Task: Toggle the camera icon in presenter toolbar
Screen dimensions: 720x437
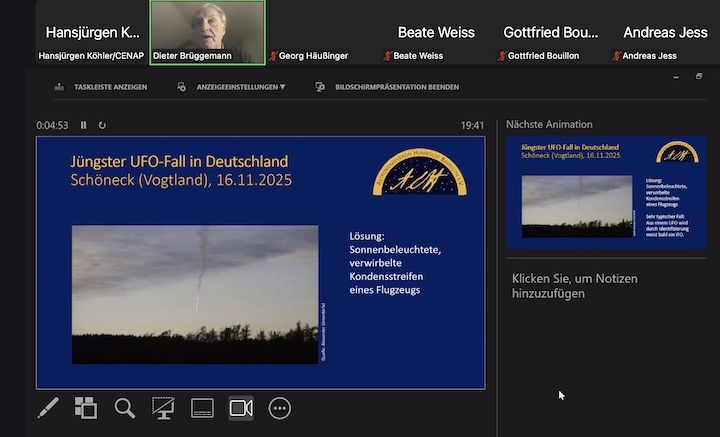Action: [241, 408]
